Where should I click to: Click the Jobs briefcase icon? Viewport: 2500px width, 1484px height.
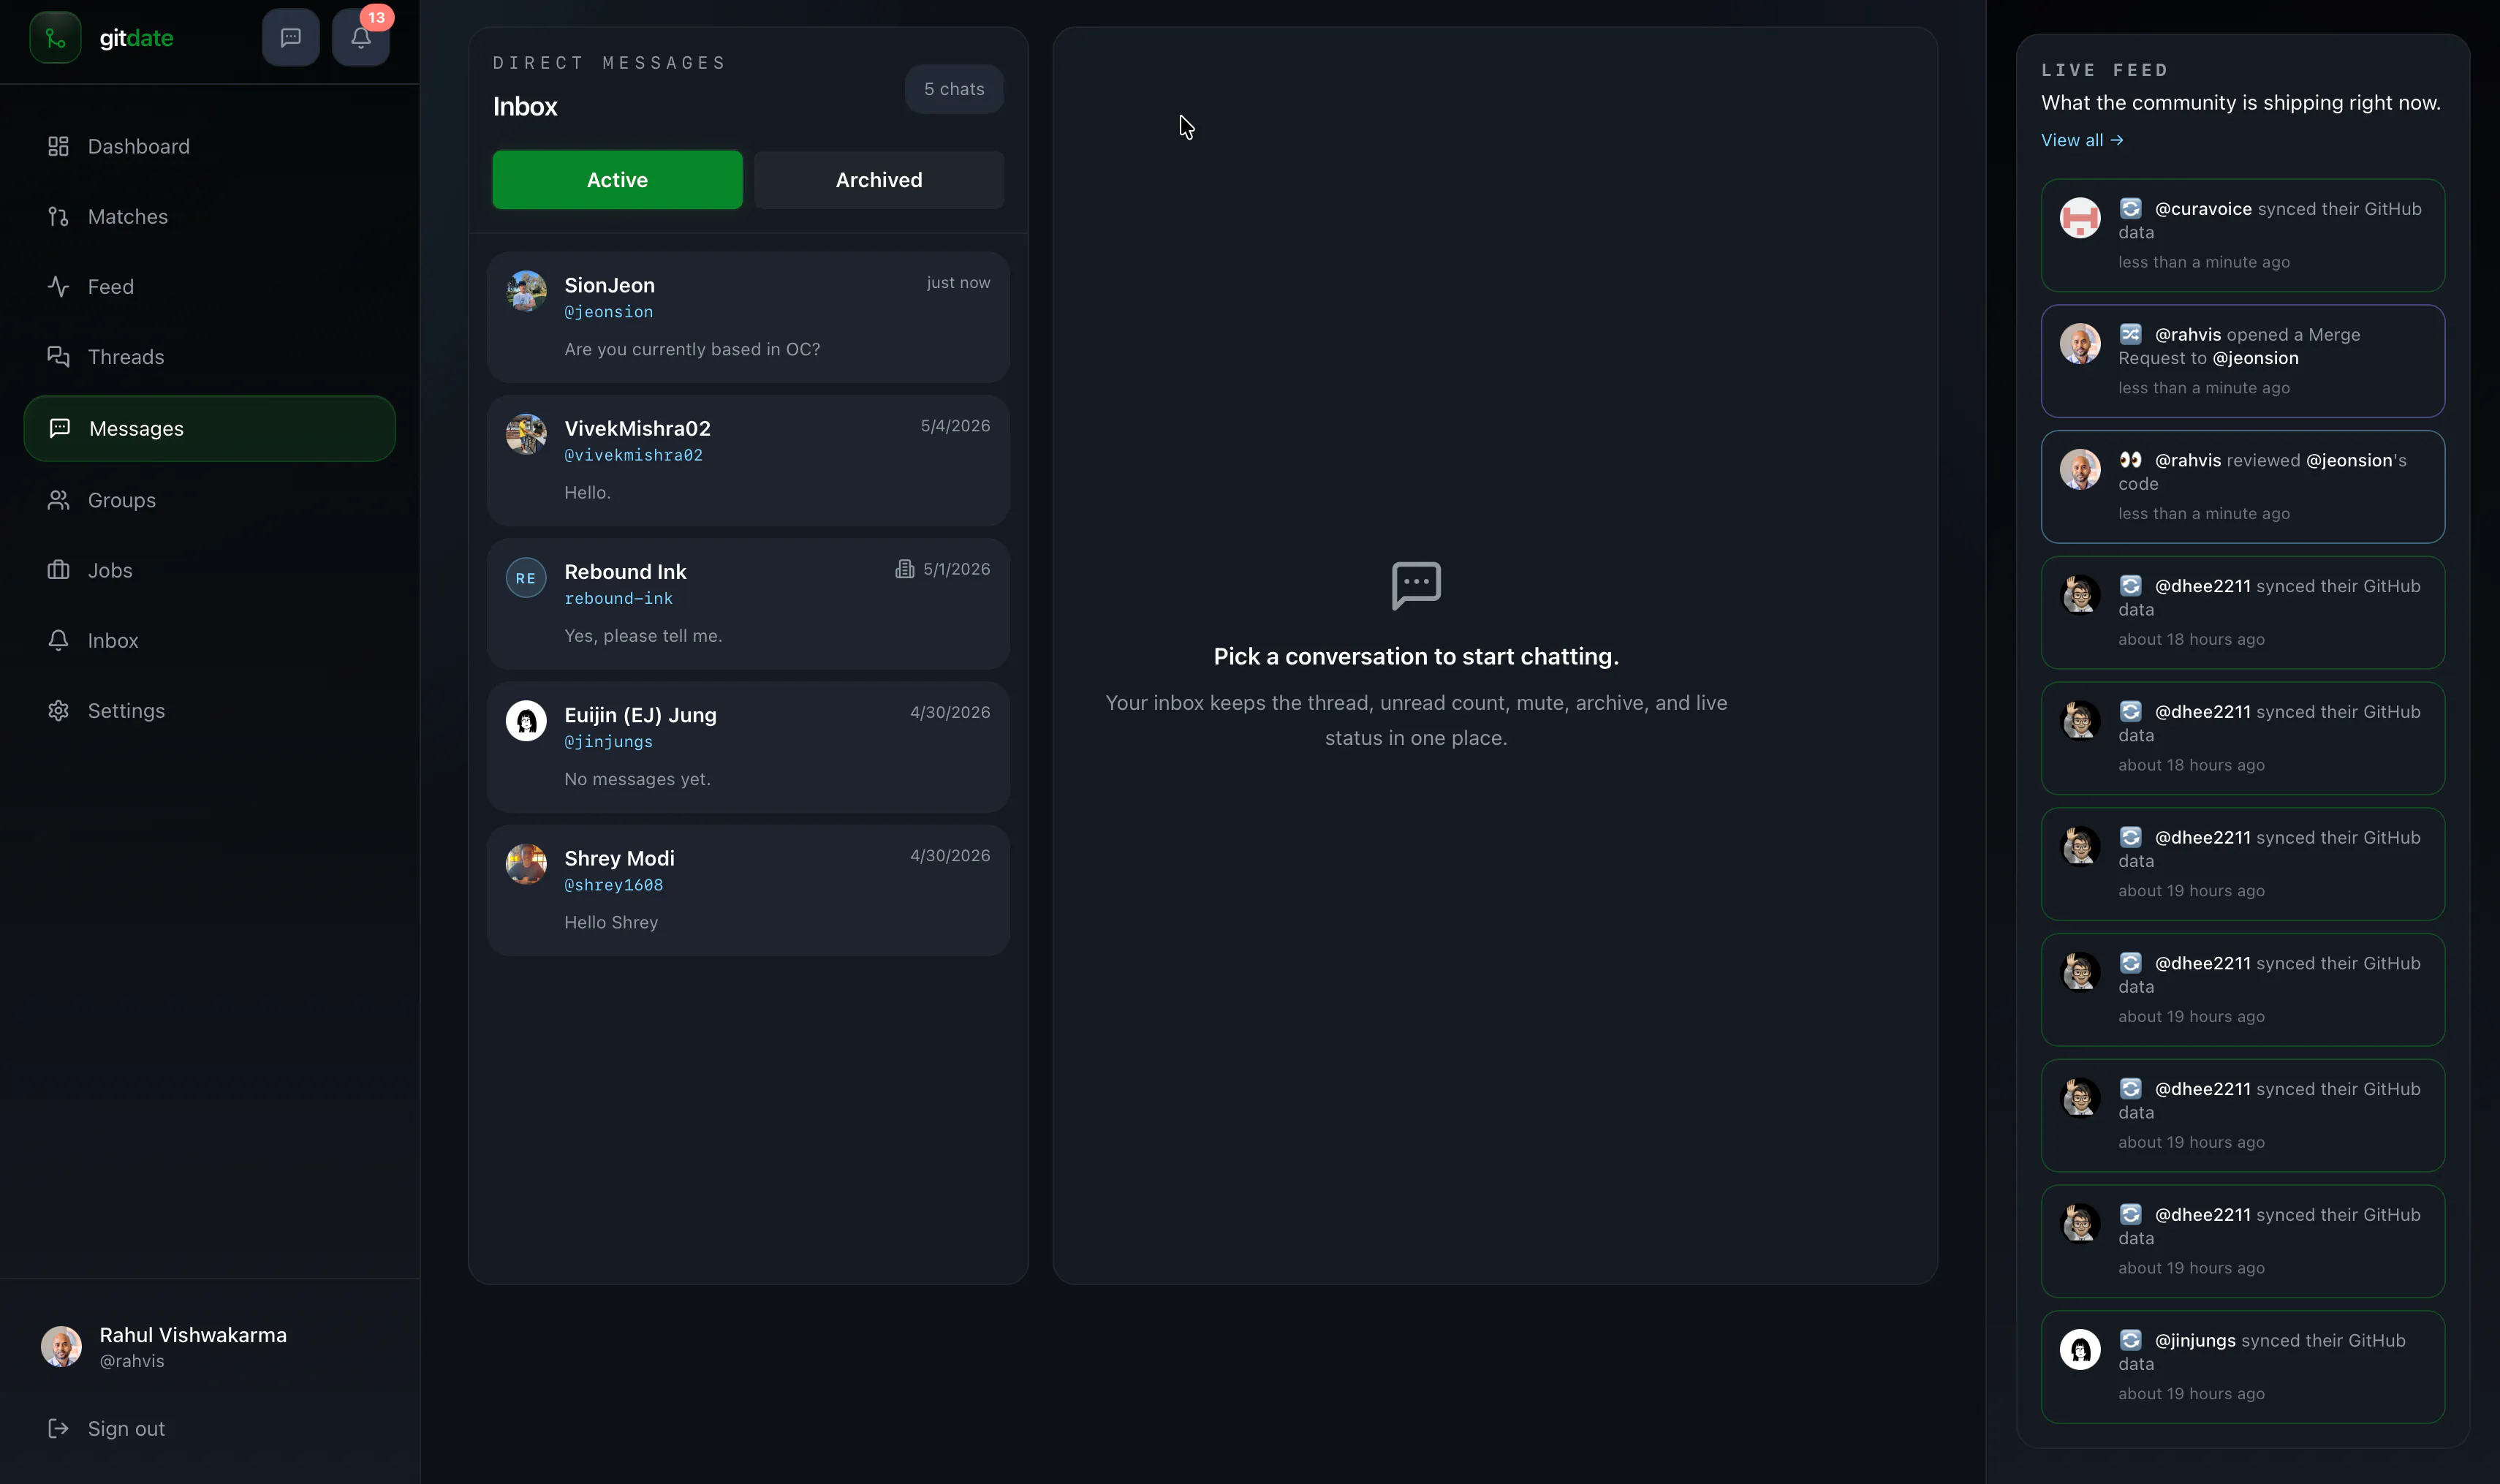58,570
